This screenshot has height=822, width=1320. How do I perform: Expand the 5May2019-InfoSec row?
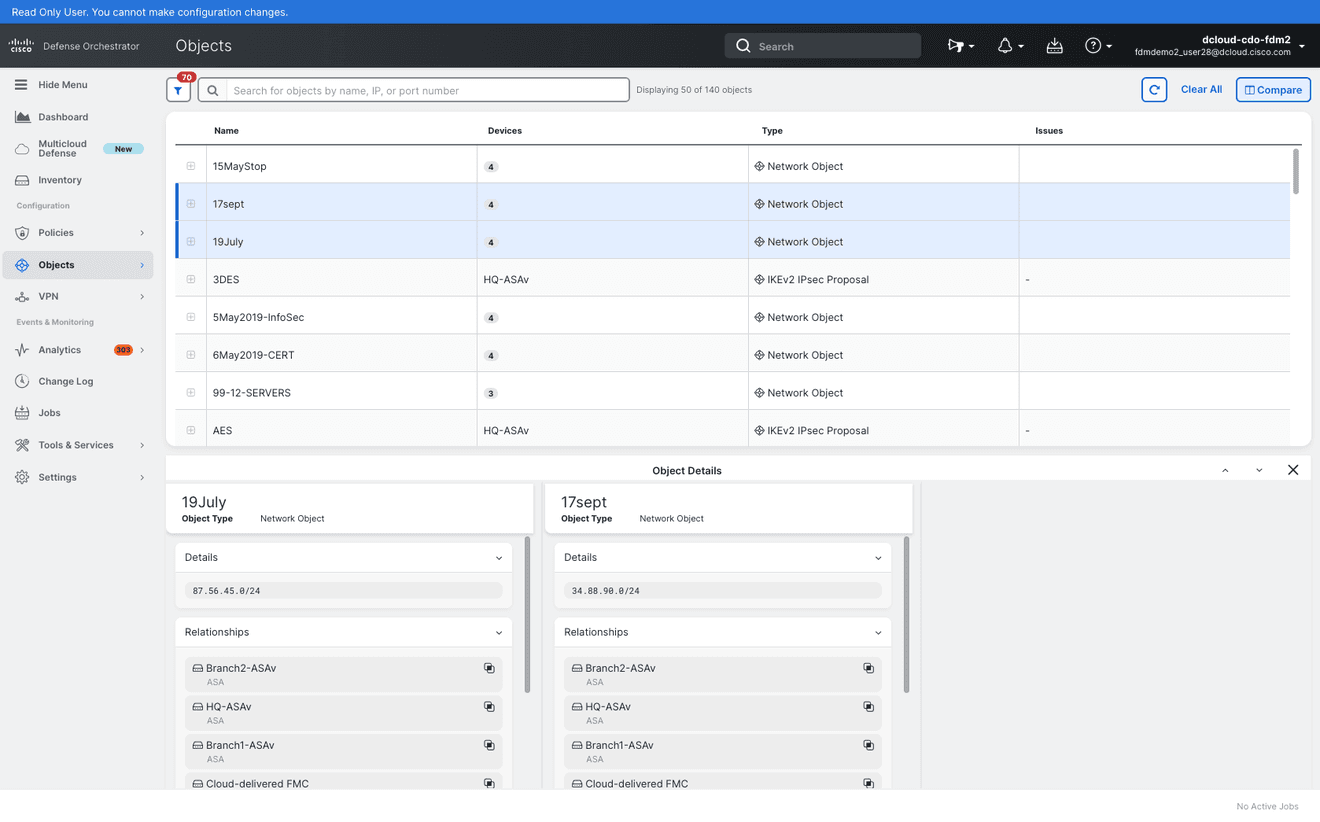pos(191,317)
